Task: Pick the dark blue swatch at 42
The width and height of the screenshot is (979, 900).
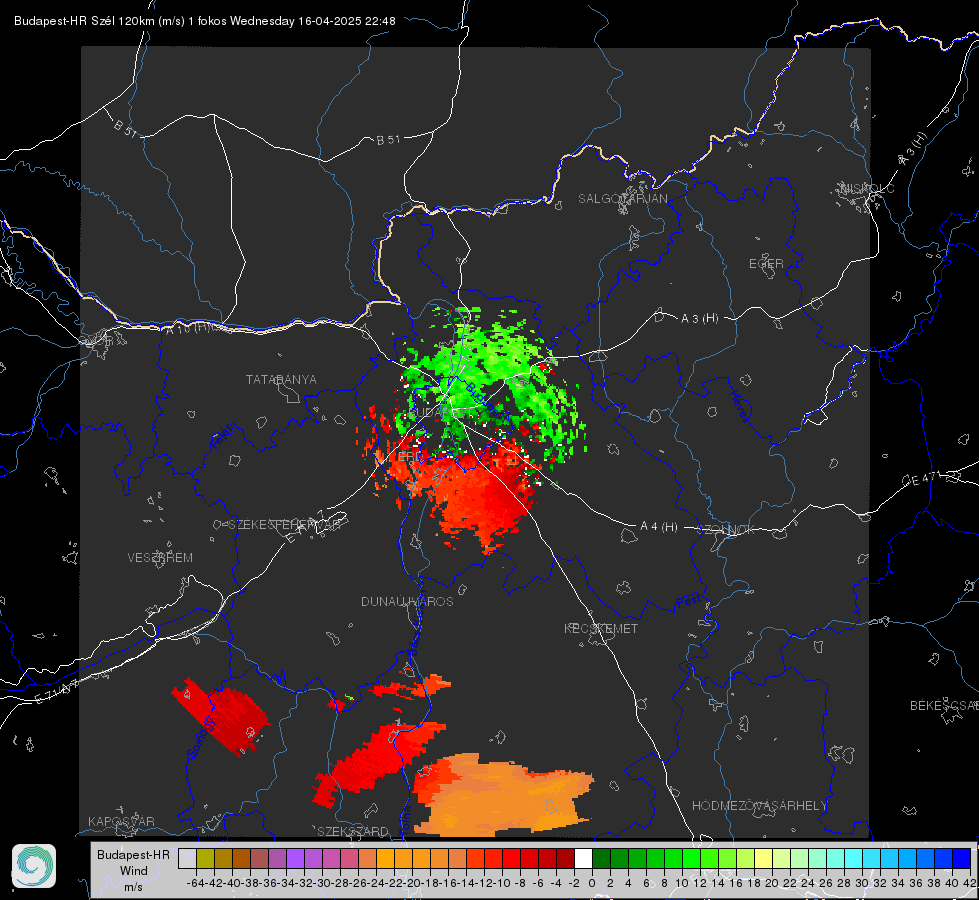Action: pos(961,858)
